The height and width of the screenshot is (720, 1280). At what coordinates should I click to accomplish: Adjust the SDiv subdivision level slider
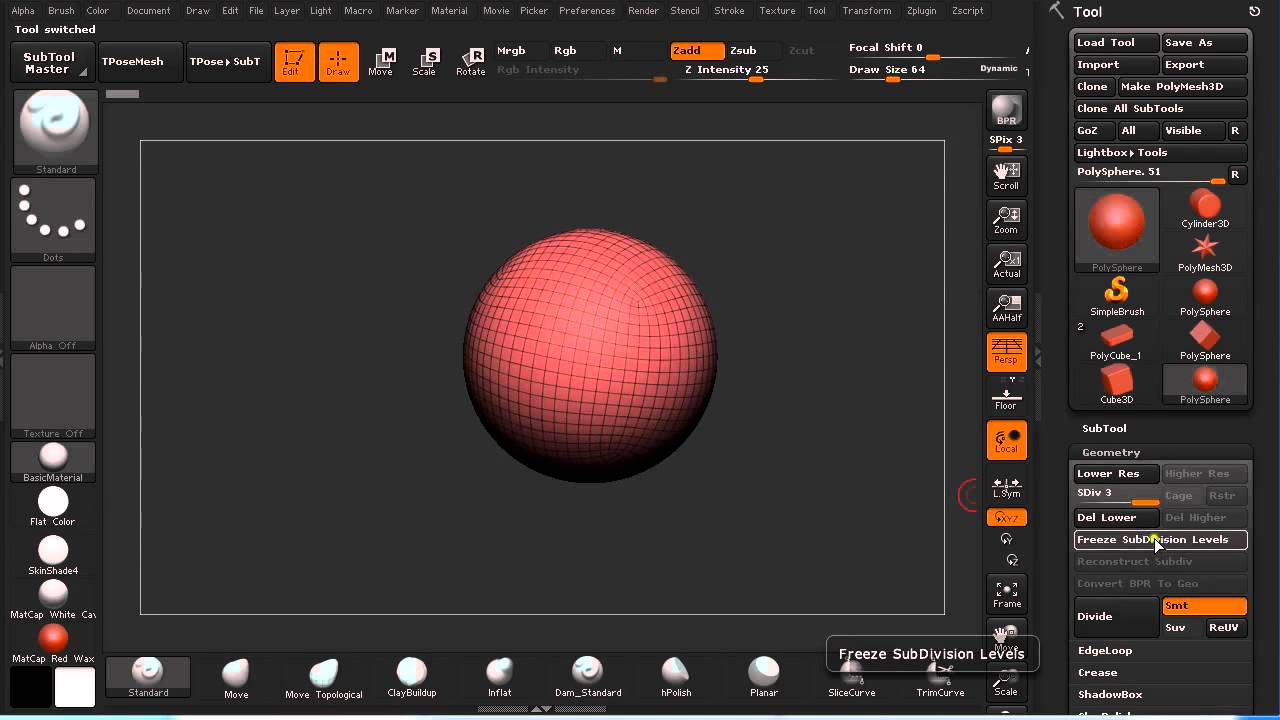1116,496
